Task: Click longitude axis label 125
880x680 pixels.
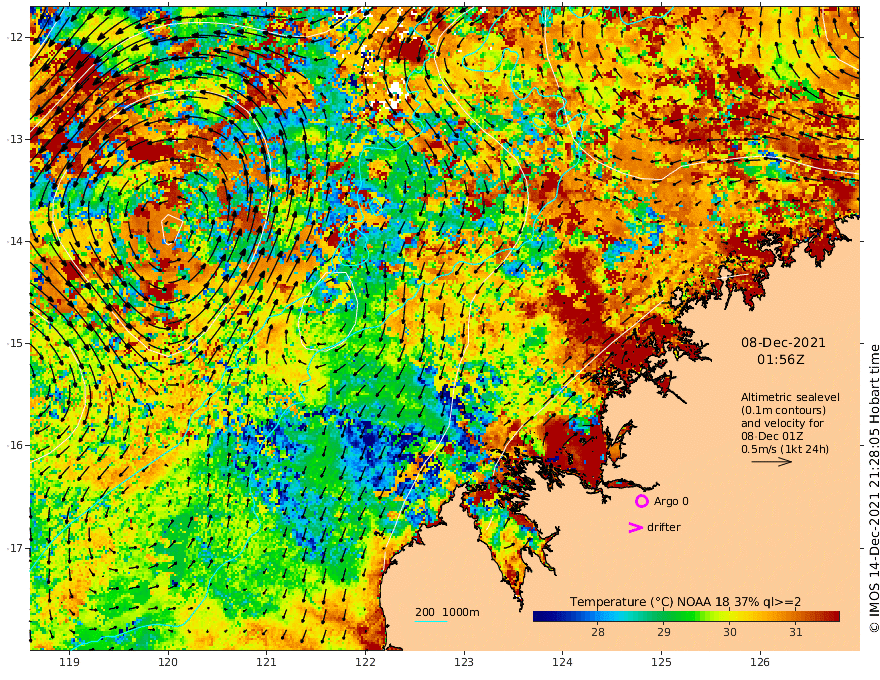Action: [x=662, y=662]
